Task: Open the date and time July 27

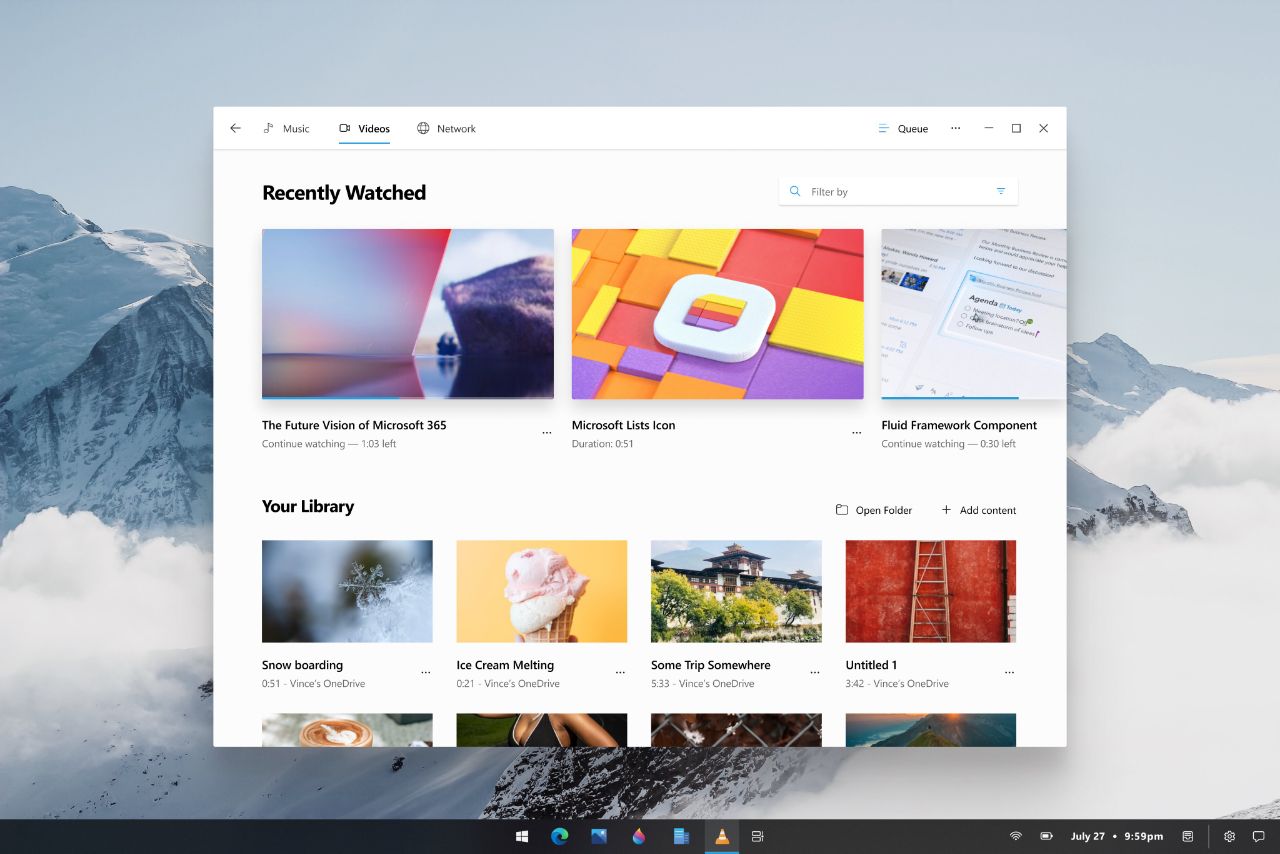Action: (x=1117, y=836)
